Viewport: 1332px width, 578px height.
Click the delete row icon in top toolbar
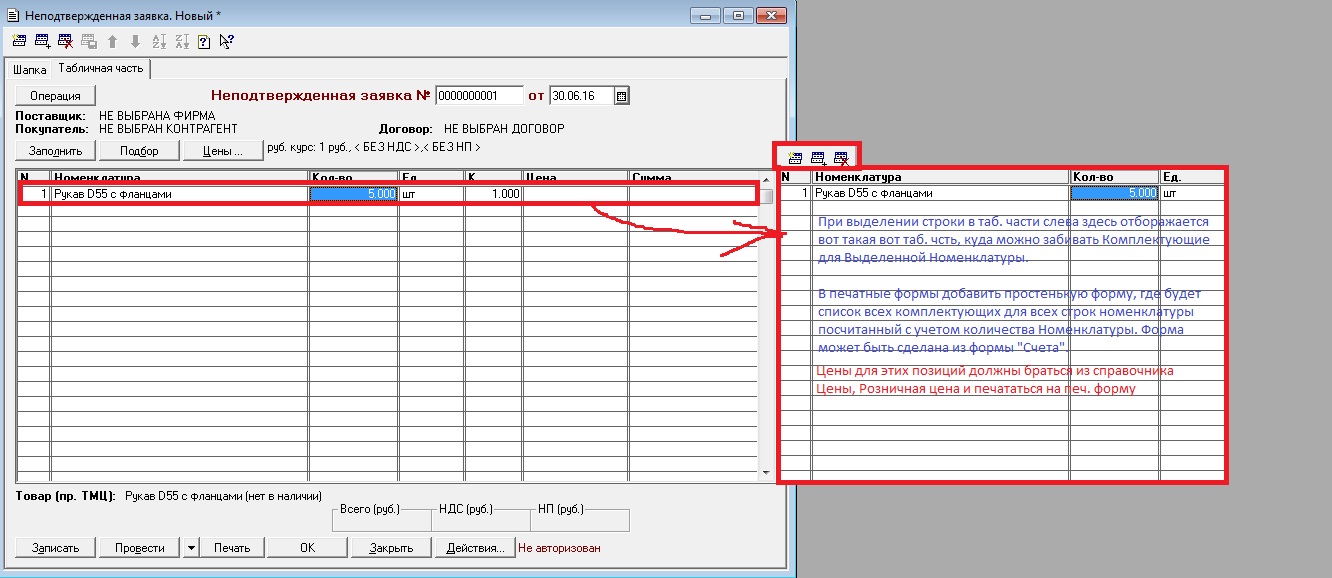pyautogui.click(x=65, y=41)
